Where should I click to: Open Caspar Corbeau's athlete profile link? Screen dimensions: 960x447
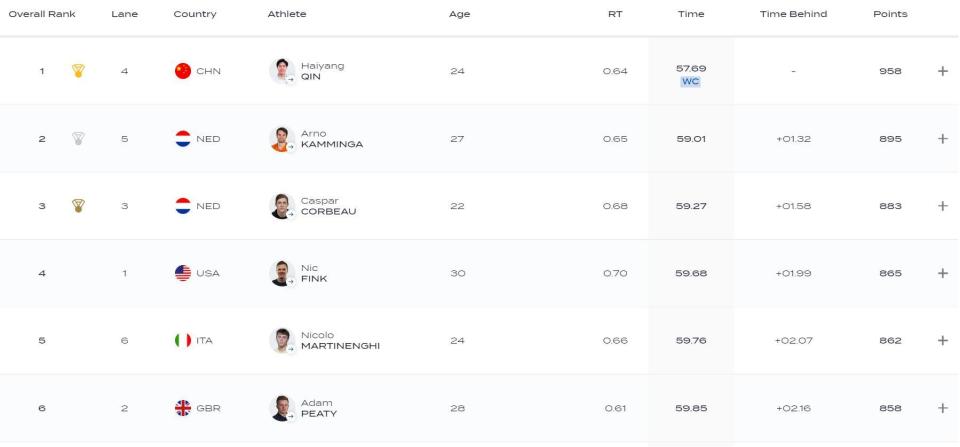pos(328,206)
